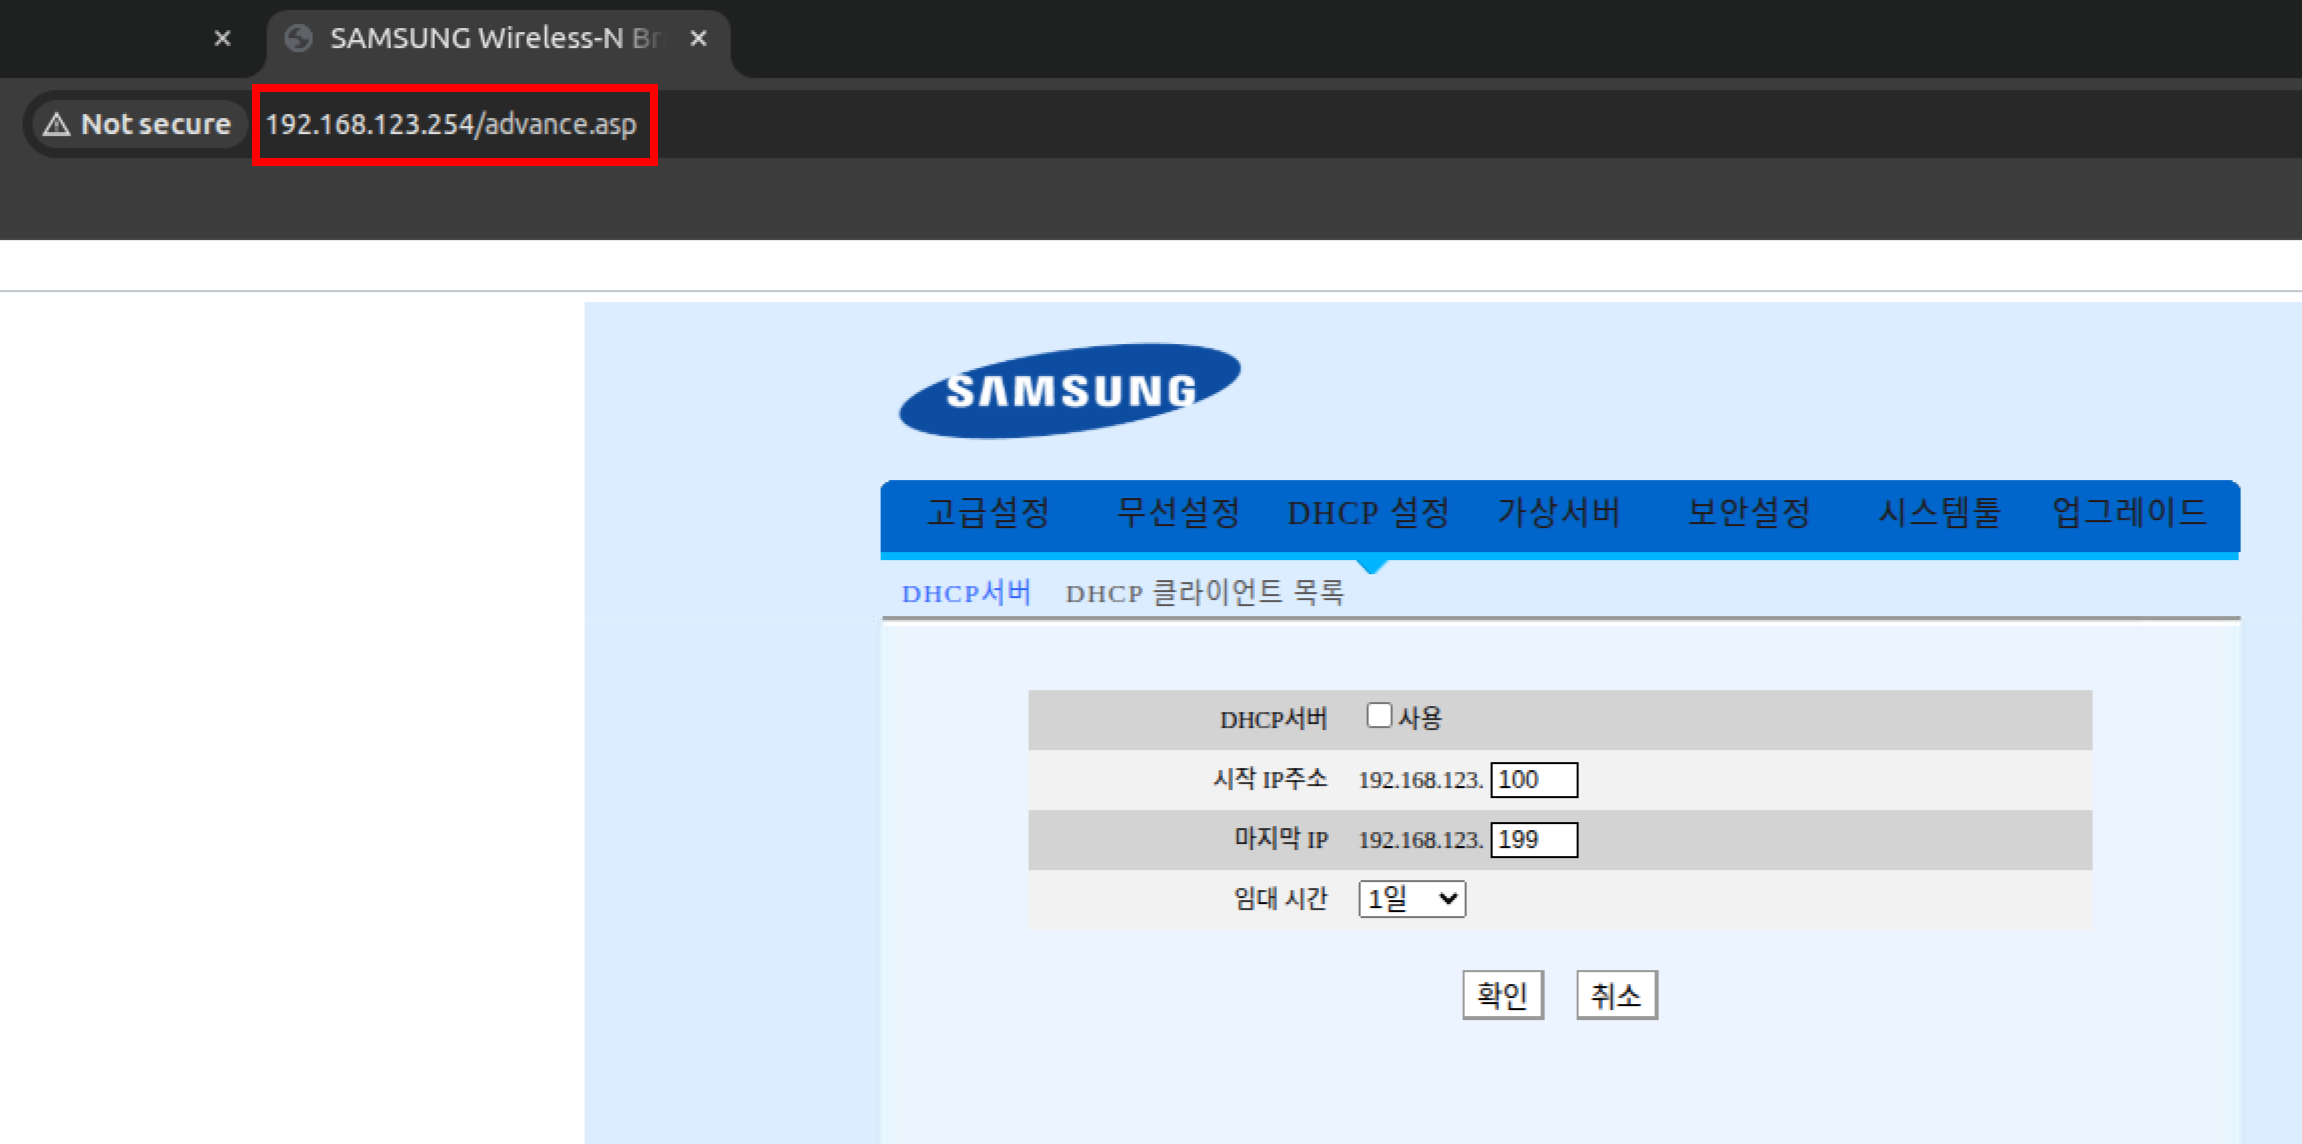Click the Not secure warning icon
Image resolution: width=2302 pixels, height=1144 pixels.
click(57, 124)
